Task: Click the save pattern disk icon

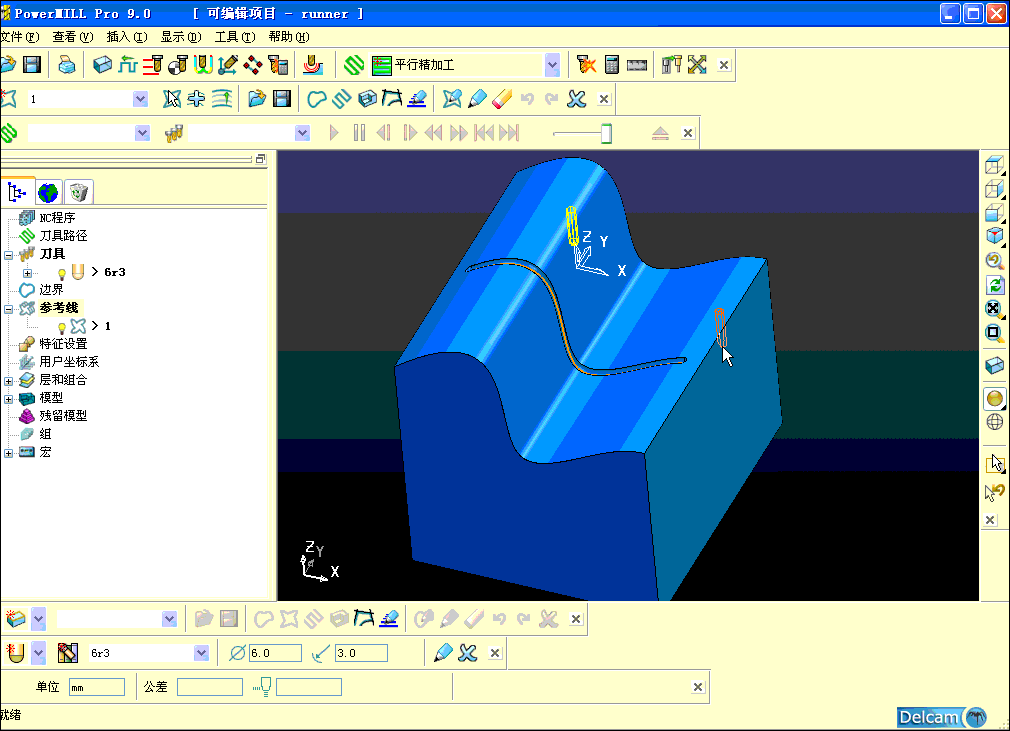Action: click(281, 99)
